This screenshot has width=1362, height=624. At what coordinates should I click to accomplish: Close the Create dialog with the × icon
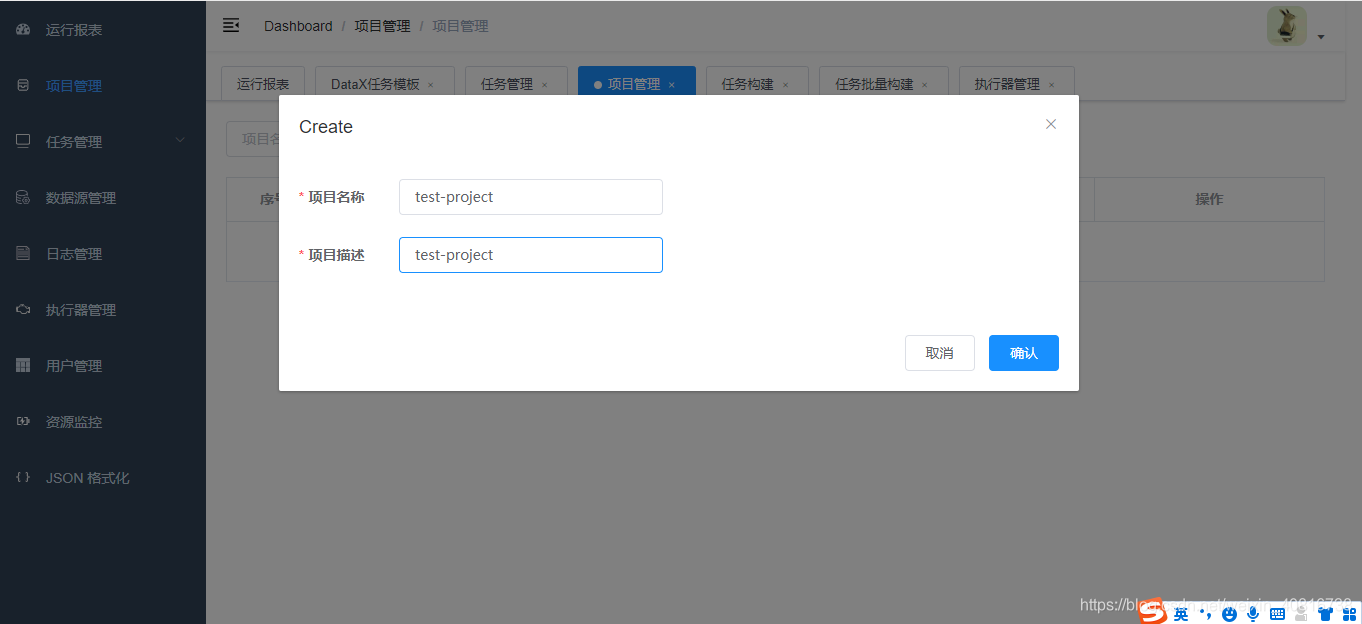coord(1050,123)
